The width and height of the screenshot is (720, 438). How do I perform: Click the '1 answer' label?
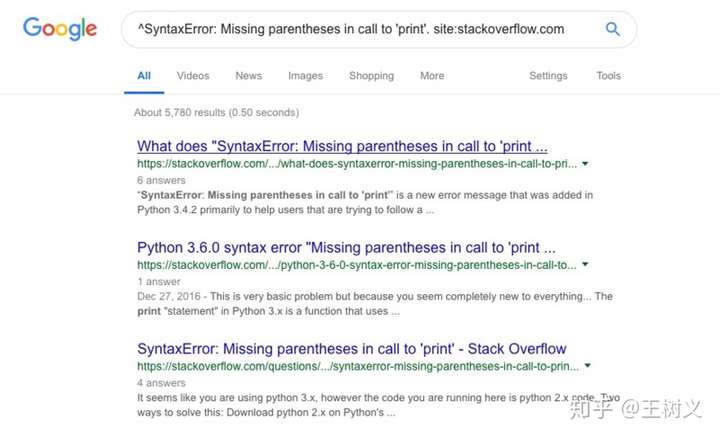pyautogui.click(x=158, y=281)
